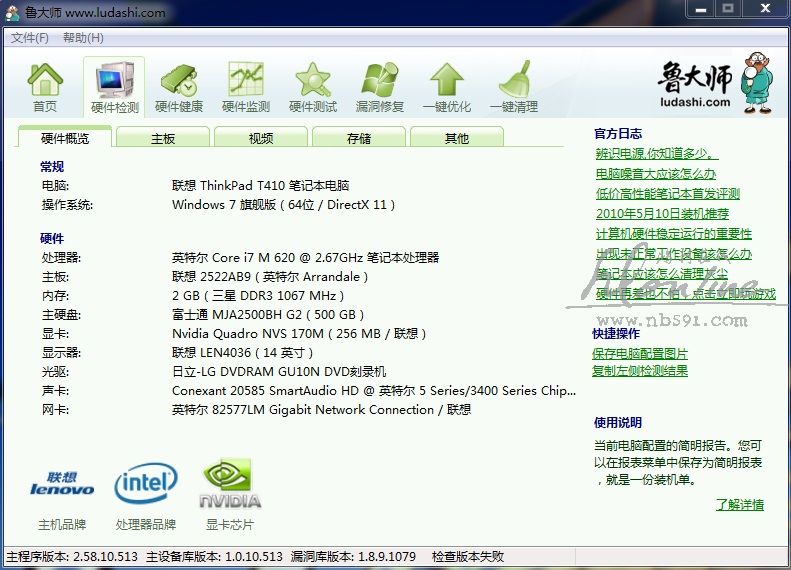The width and height of the screenshot is (791, 570).
Task: Switch to the 其他 tab
Action: pos(457,138)
